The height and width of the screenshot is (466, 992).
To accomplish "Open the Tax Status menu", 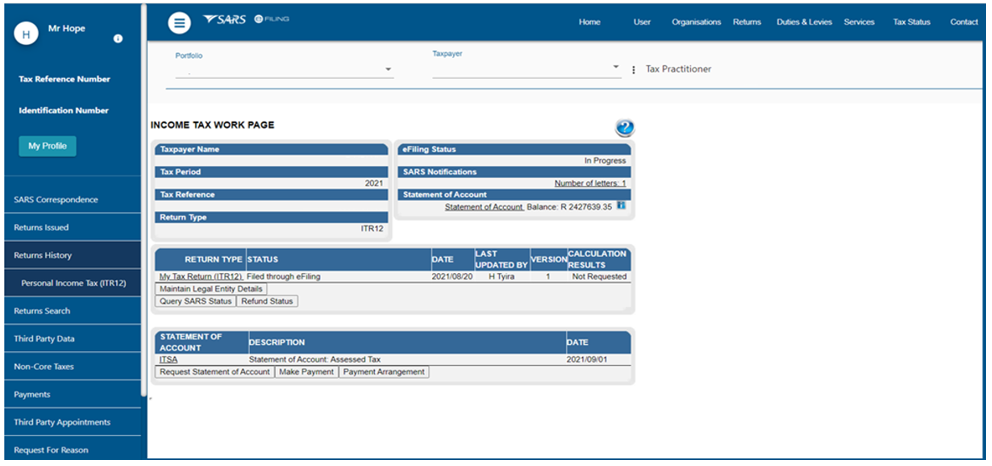I will 911,22.
